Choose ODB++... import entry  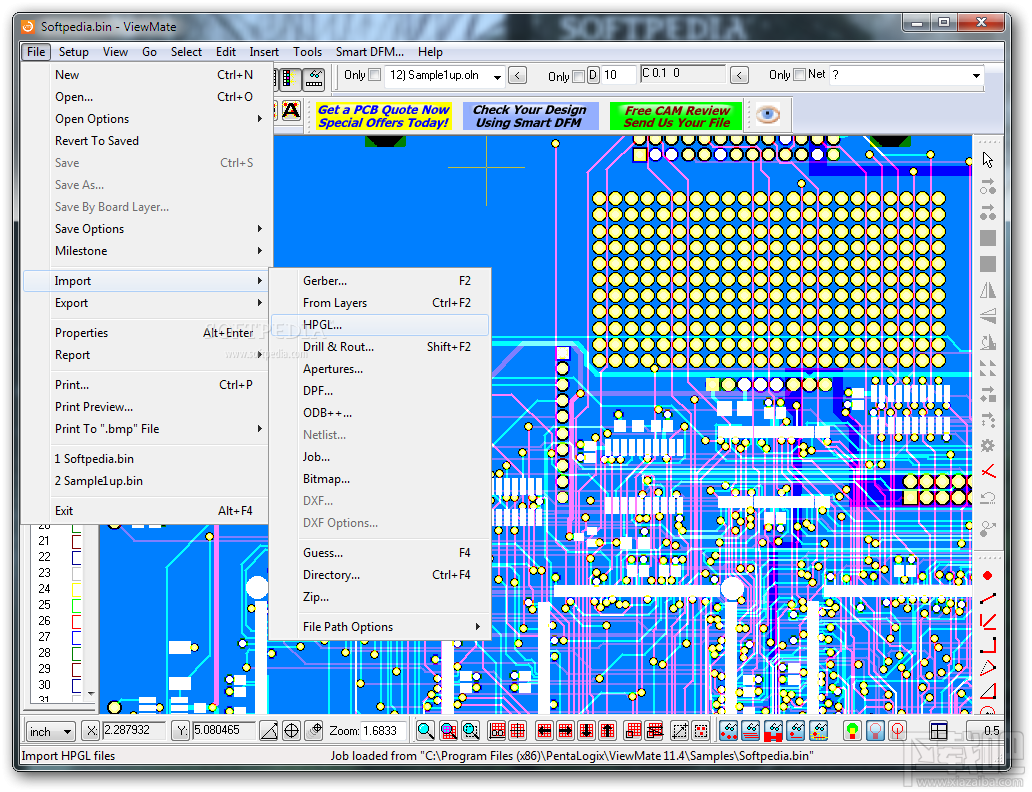point(380,413)
